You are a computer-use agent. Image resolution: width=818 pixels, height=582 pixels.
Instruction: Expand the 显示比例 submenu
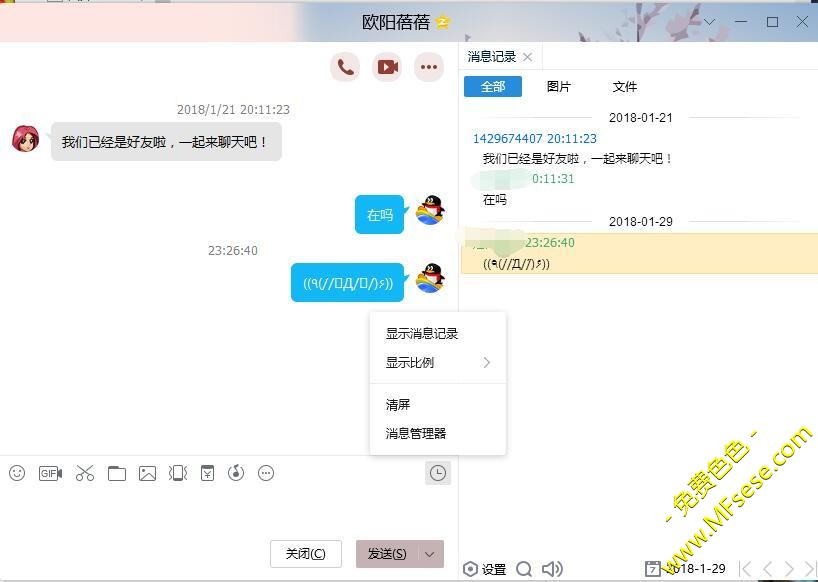tap(486, 362)
